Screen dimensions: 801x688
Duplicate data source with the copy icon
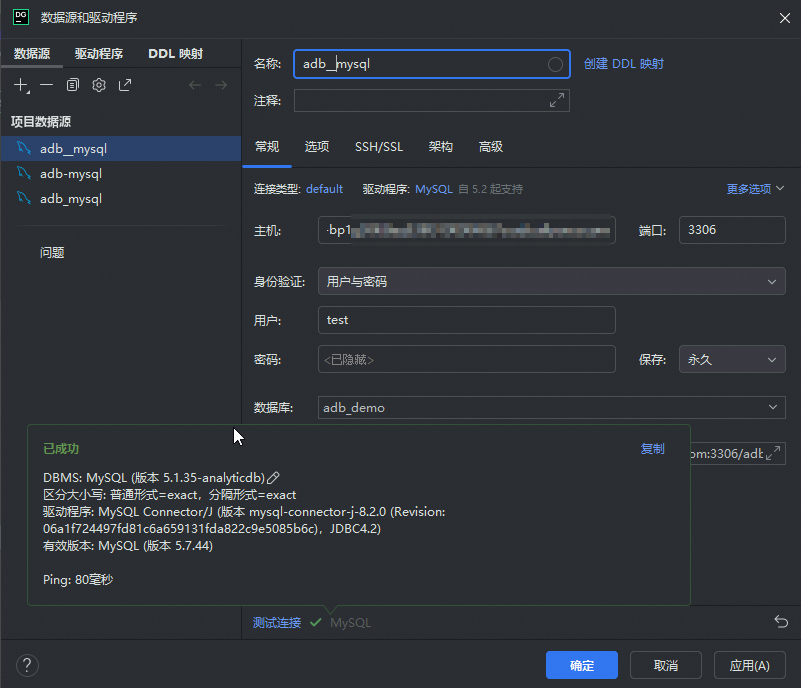click(x=73, y=85)
